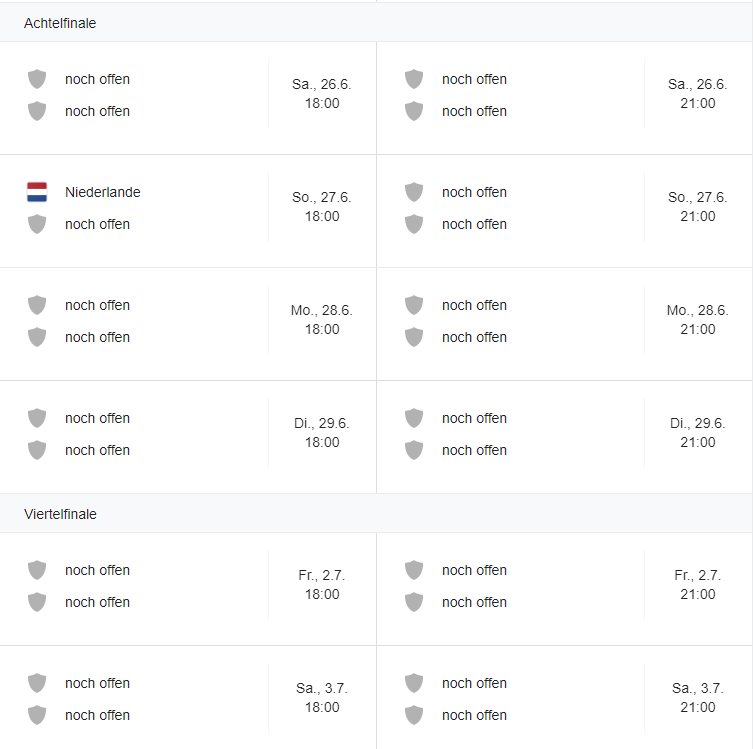Select the Sa., 3.7. 18:00 match time
Viewport: 753px width, 749px height.
pyautogui.click(x=322, y=698)
